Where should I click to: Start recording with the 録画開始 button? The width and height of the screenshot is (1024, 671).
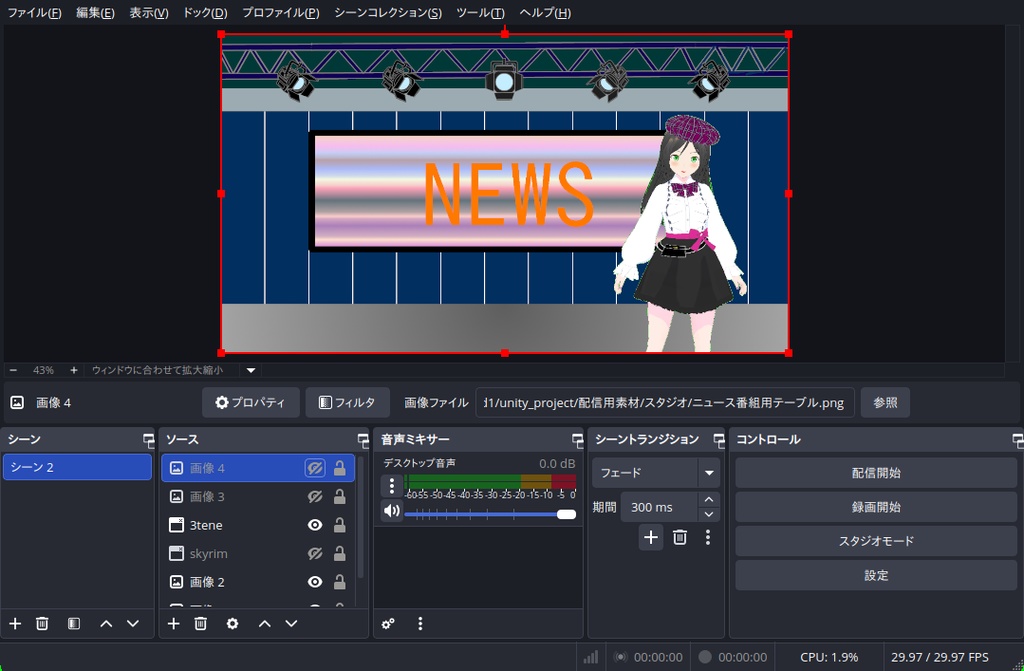tap(875, 507)
